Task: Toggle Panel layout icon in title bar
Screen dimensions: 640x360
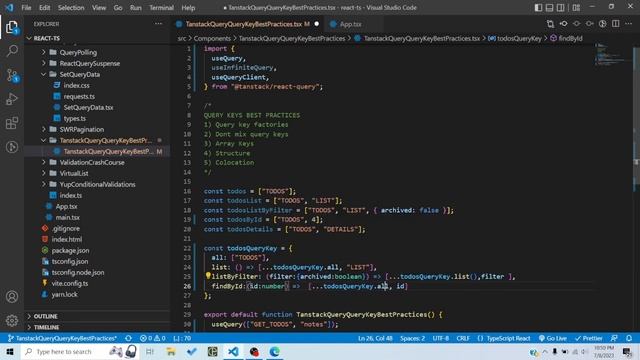Action: click(549, 7)
